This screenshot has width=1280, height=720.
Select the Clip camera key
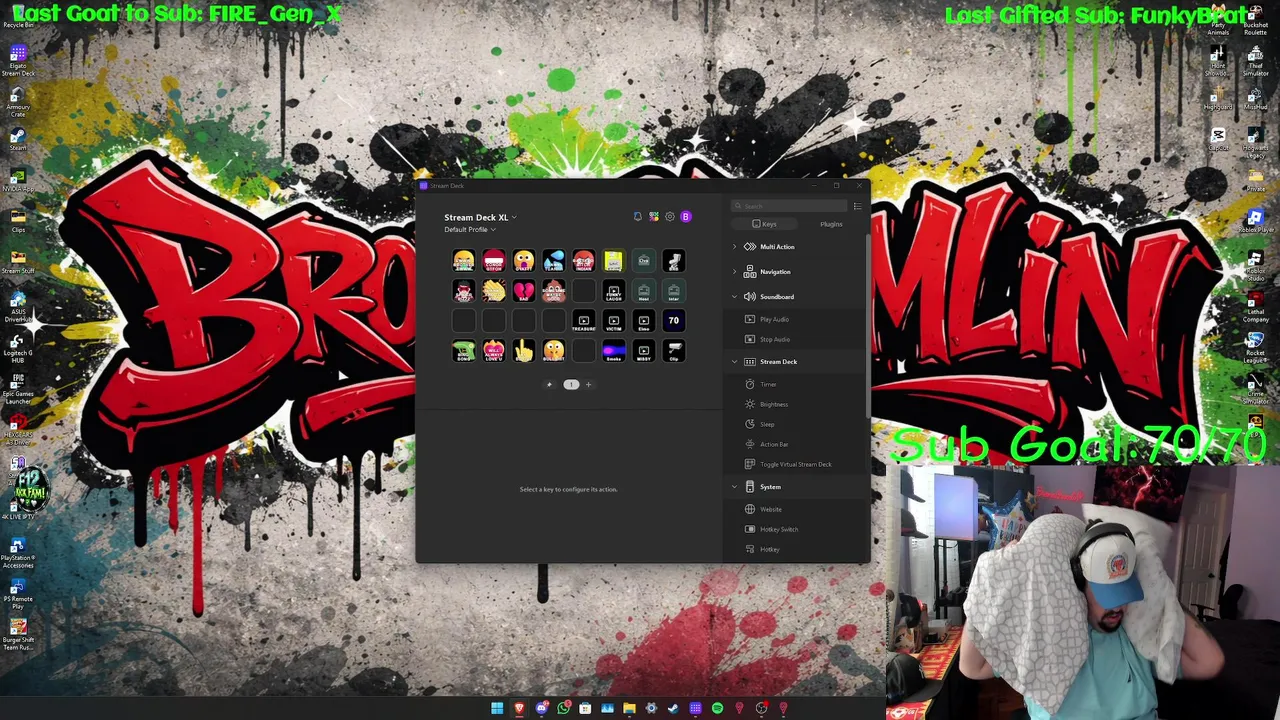(x=674, y=351)
